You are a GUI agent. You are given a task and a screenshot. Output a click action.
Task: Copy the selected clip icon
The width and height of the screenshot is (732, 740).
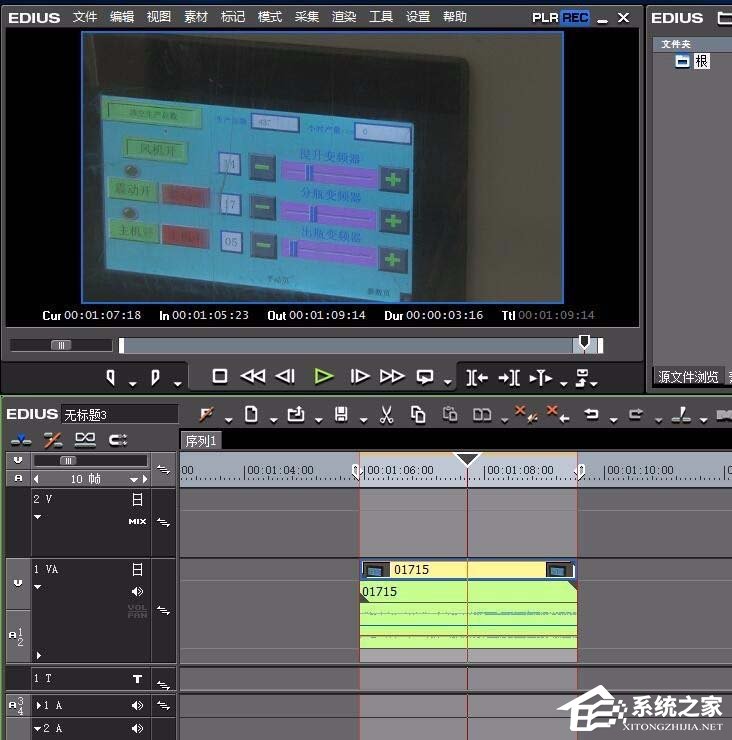pos(418,415)
